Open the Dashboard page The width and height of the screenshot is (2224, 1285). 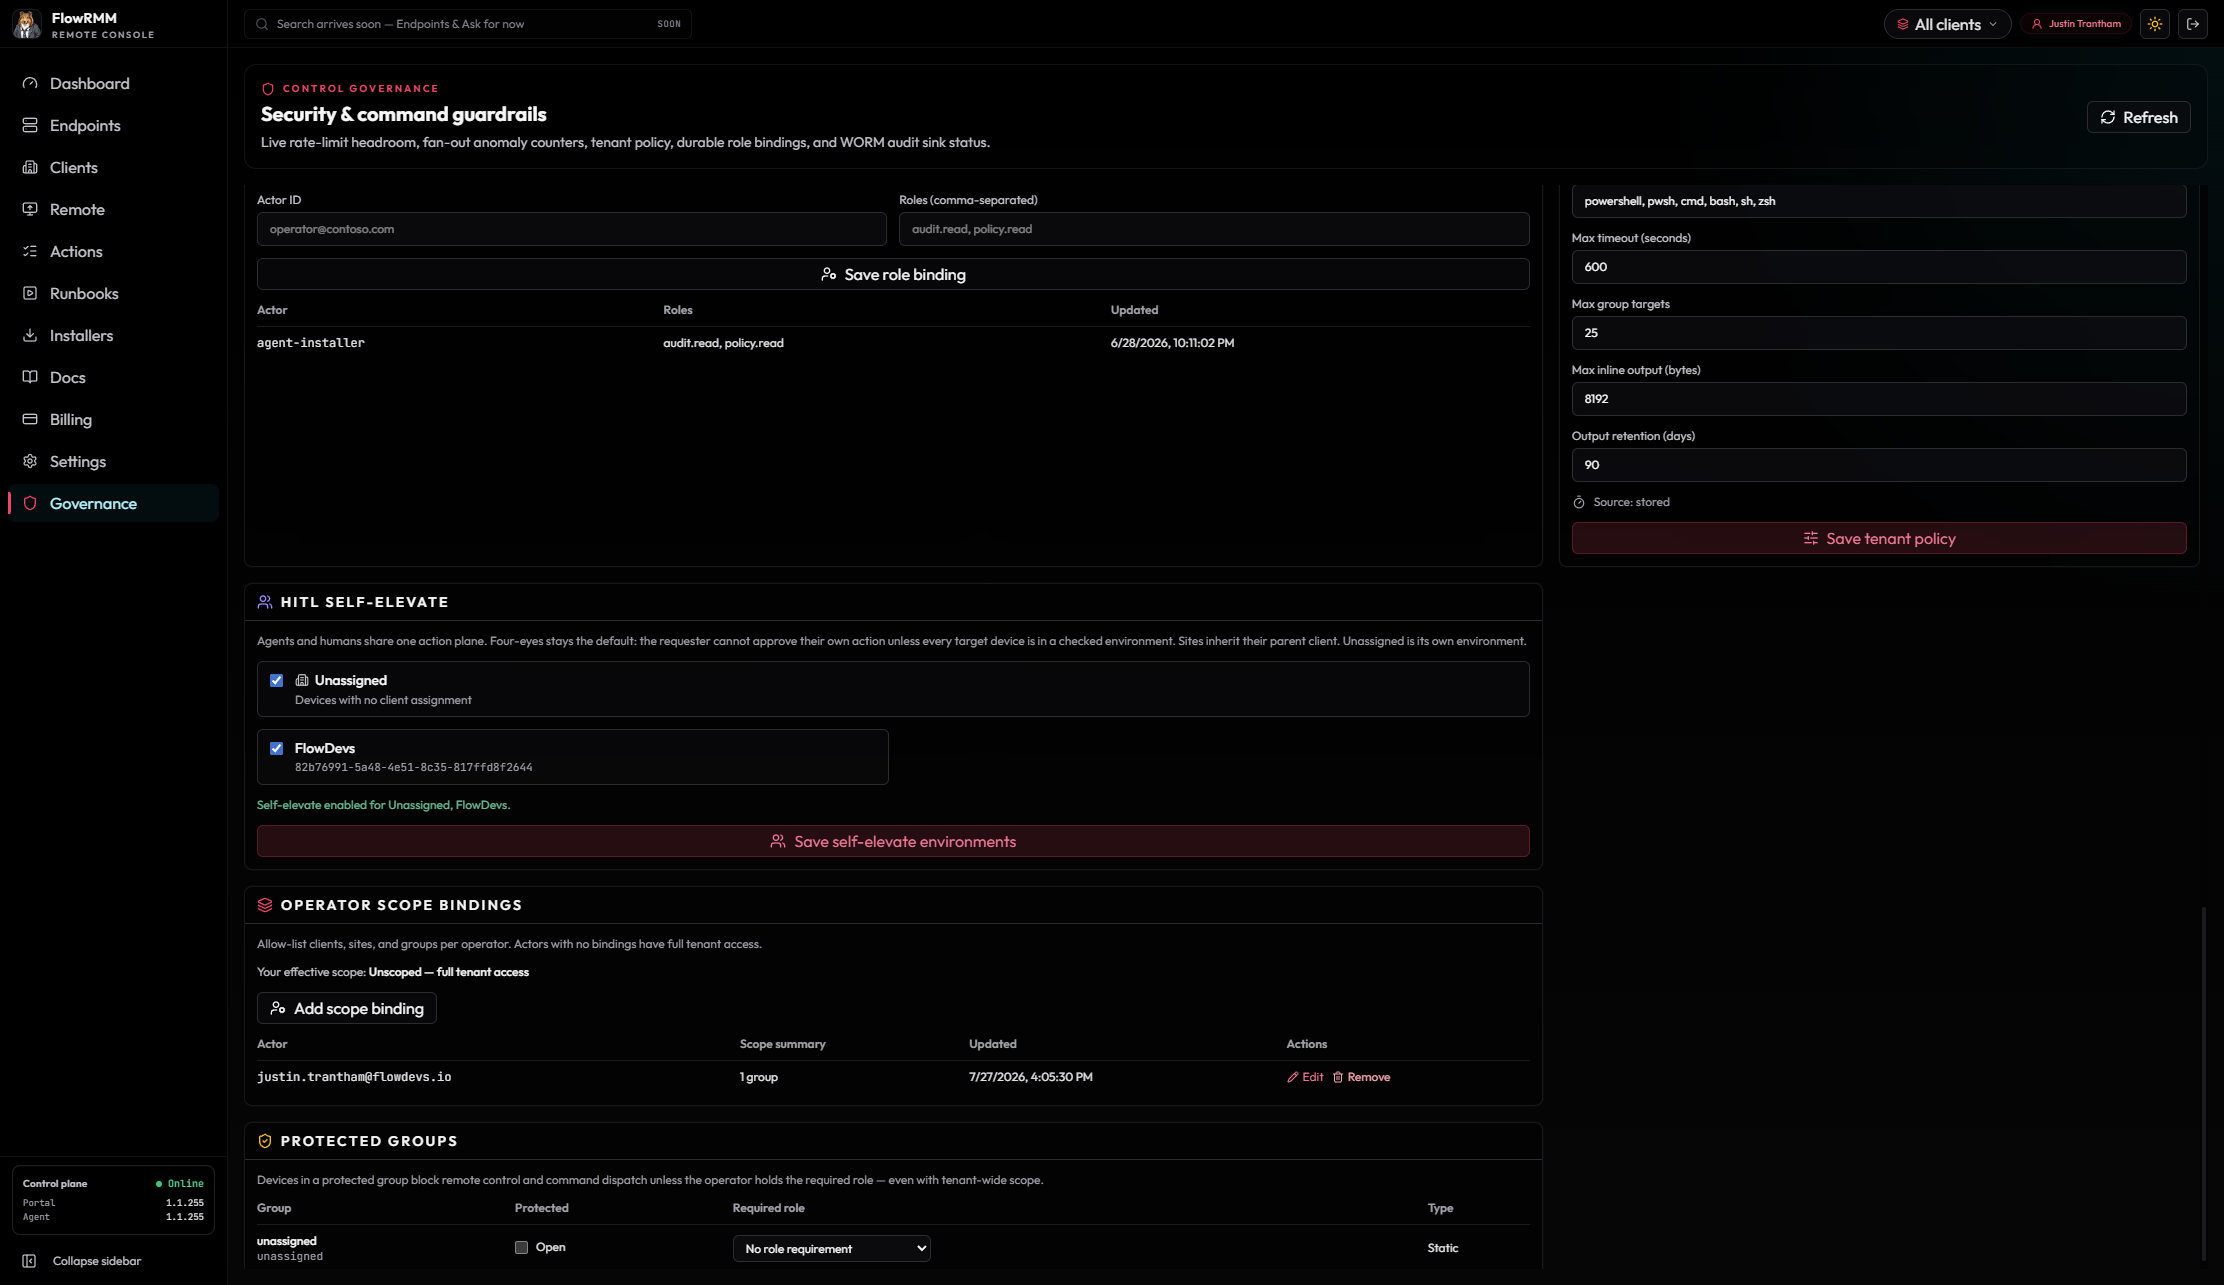tap(113, 83)
